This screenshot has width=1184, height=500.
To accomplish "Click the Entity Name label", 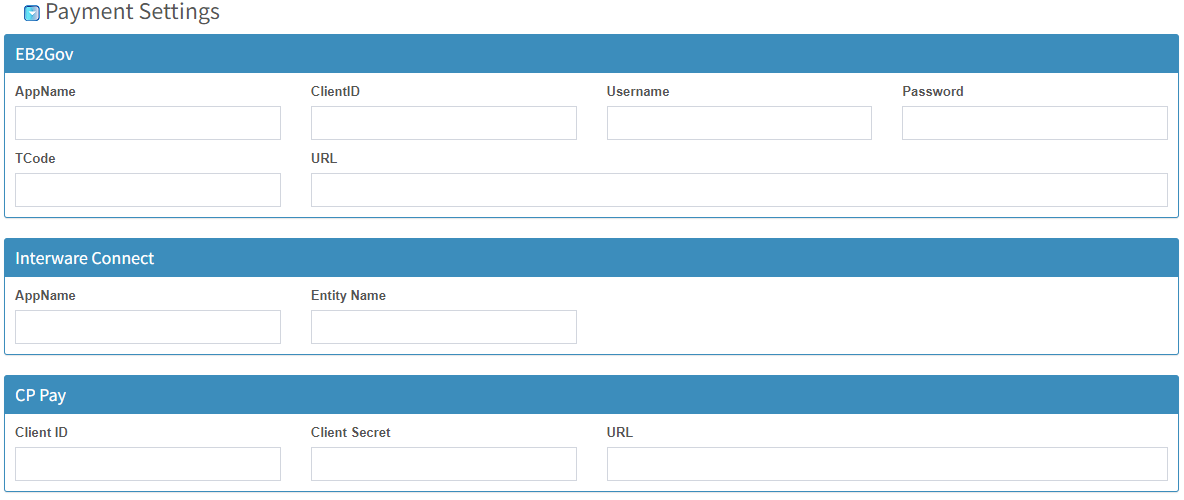I will (x=348, y=295).
